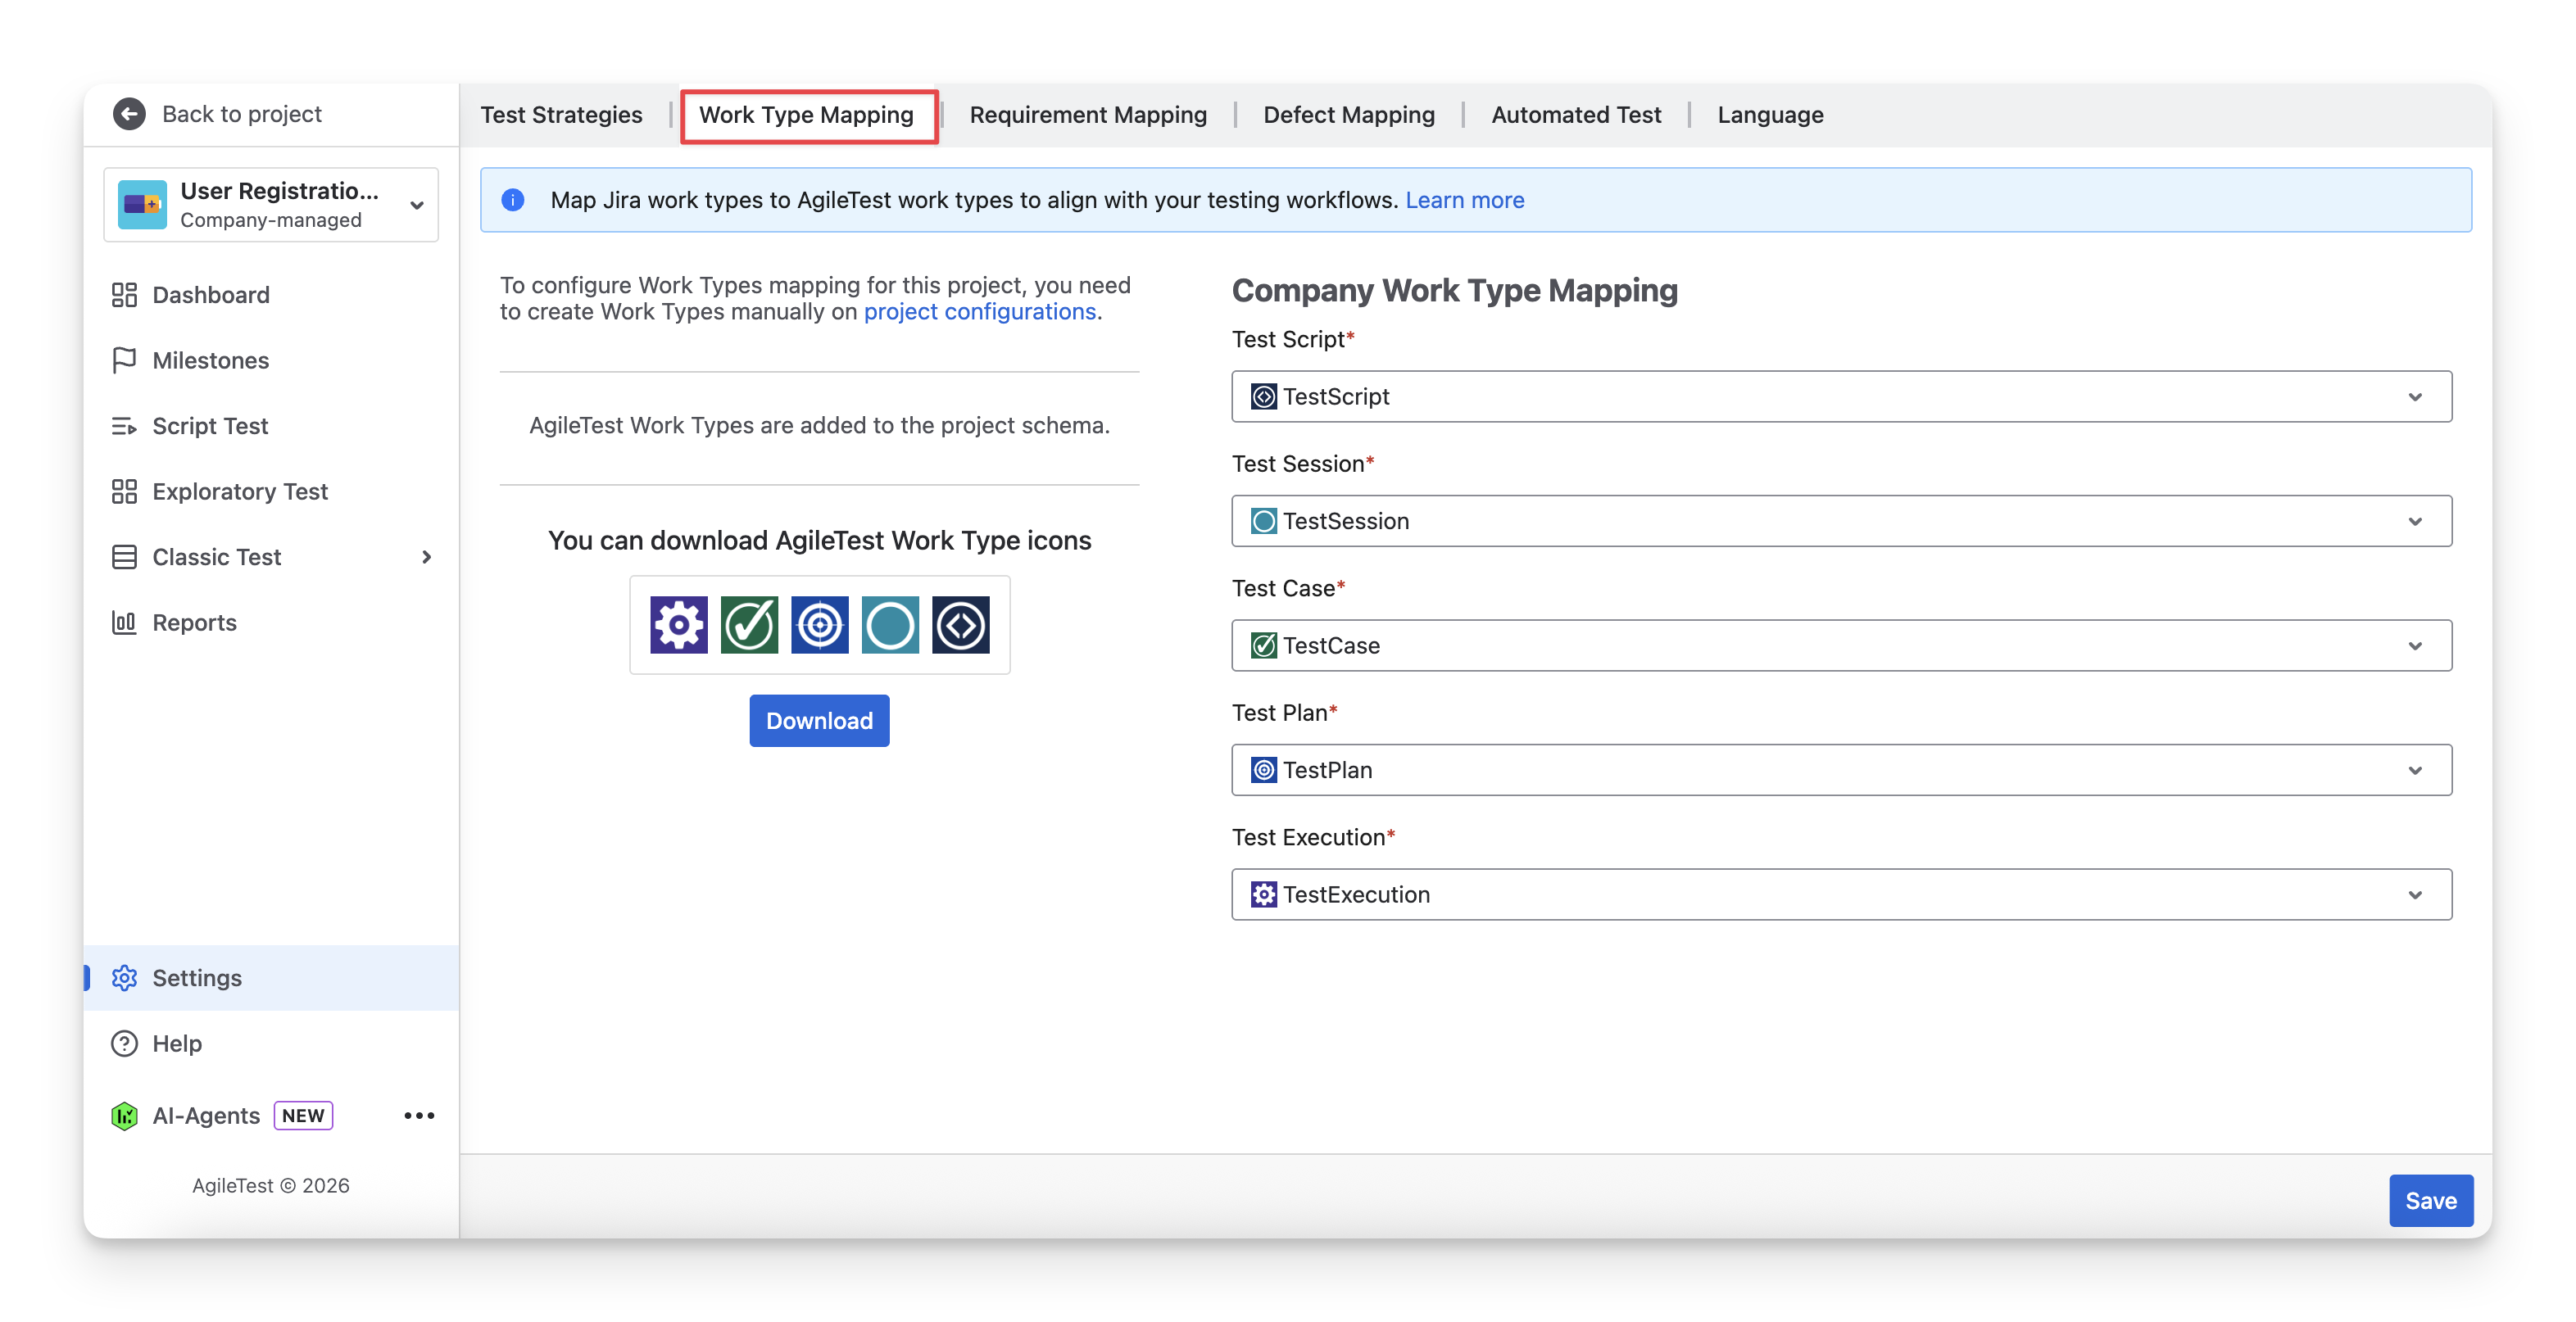Click the TestPlan target icon thumbnail
Viewport: 2576px width, 1322px height.
[x=819, y=625]
